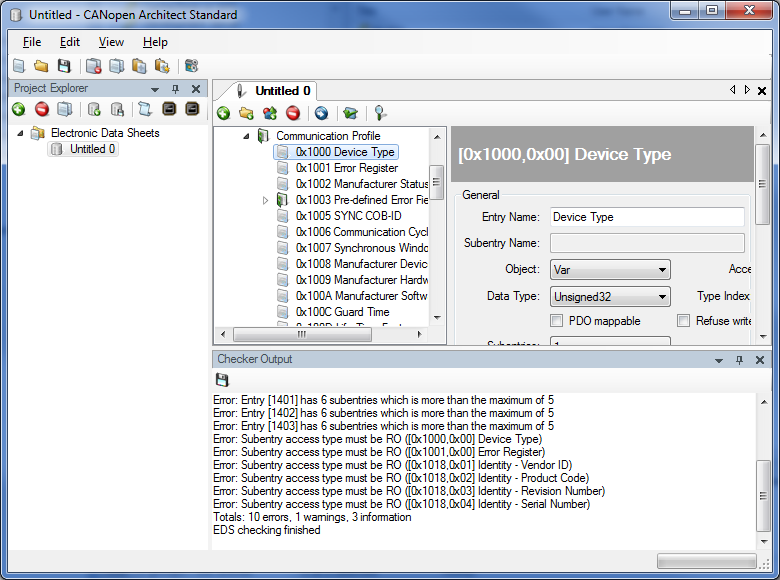Open the View menu
The height and width of the screenshot is (580, 780).
(x=111, y=42)
